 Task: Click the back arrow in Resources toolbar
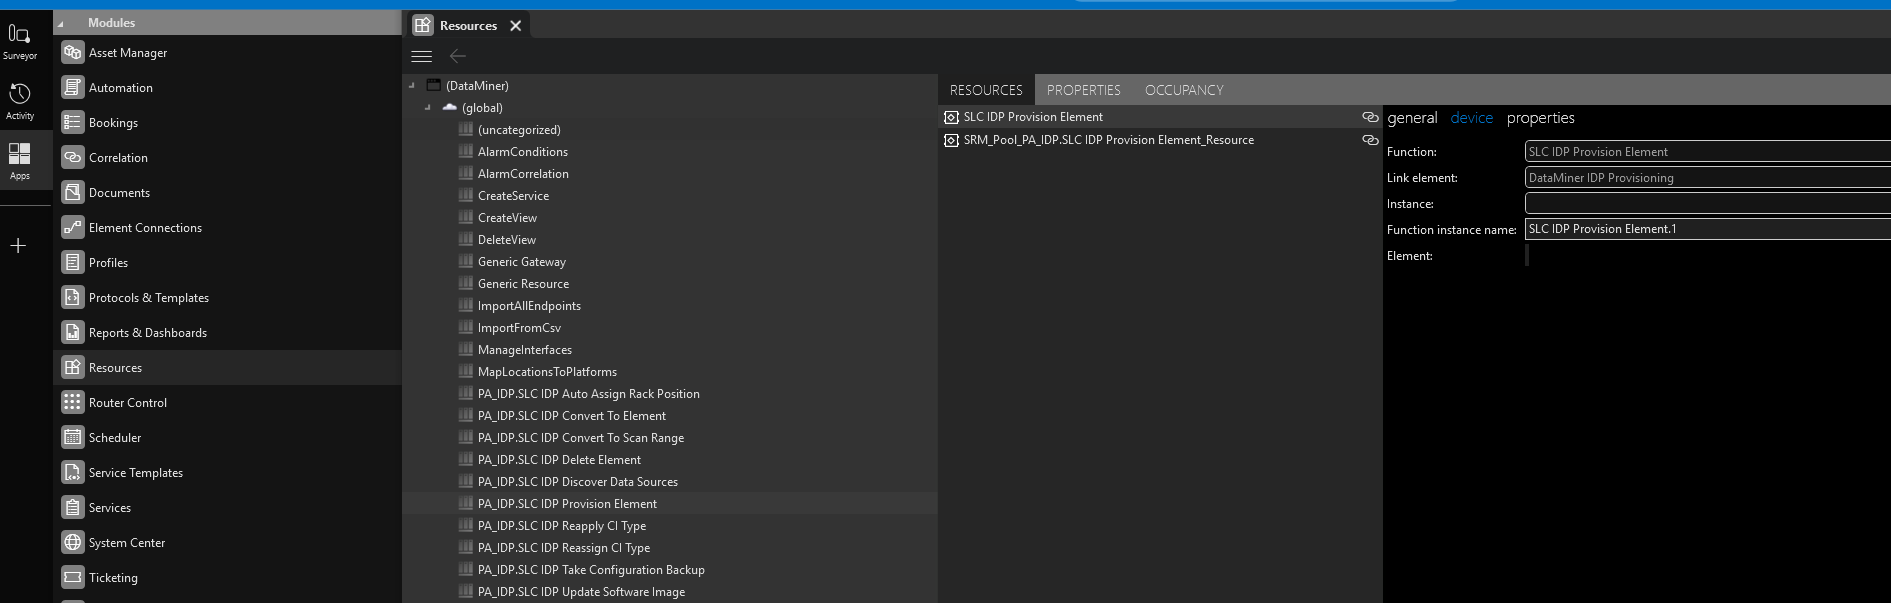pyautogui.click(x=458, y=56)
